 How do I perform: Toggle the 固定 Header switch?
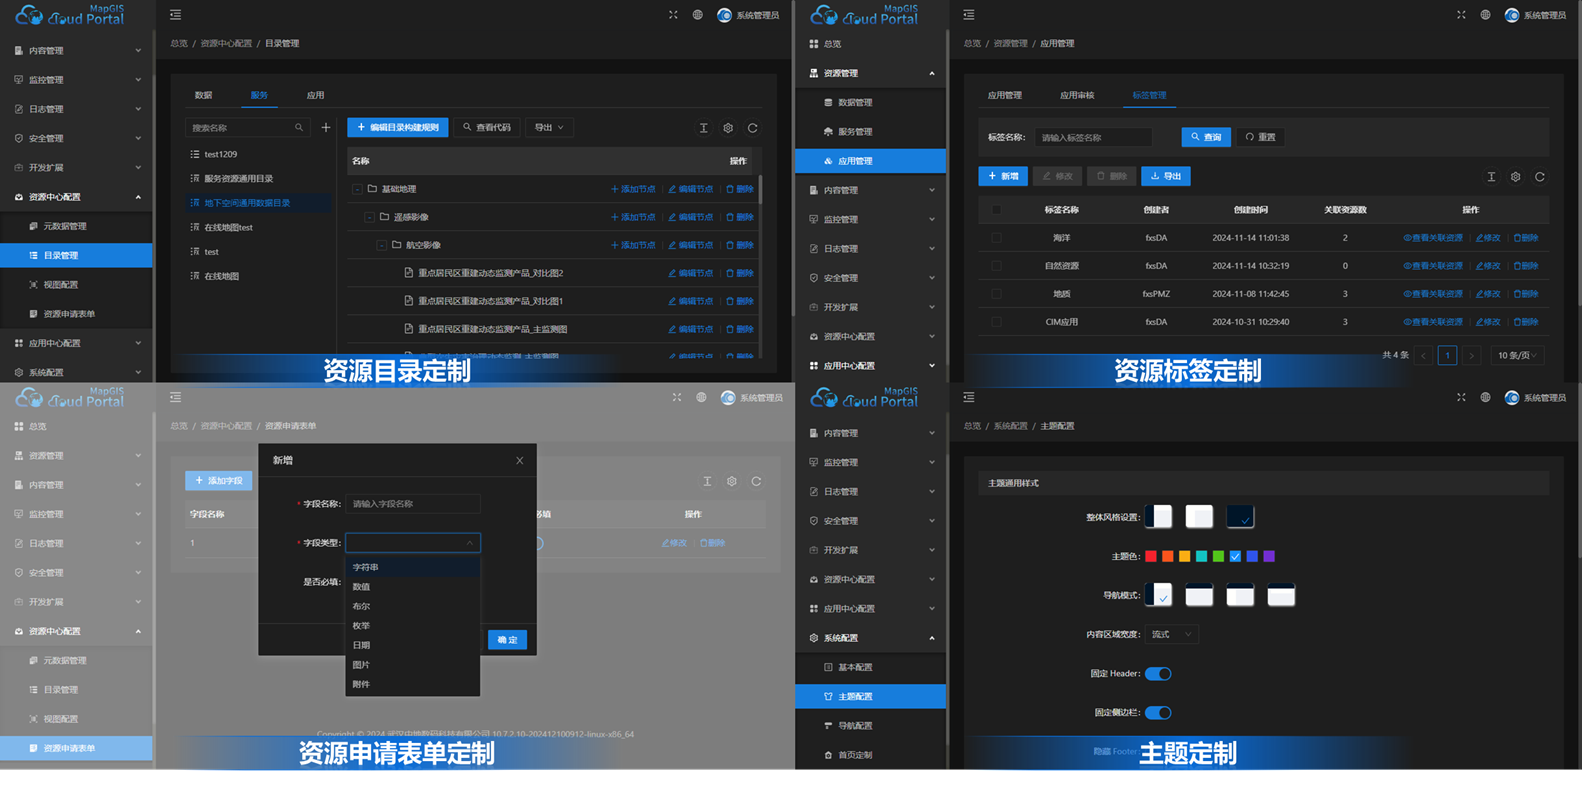click(x=1158, y=674)
